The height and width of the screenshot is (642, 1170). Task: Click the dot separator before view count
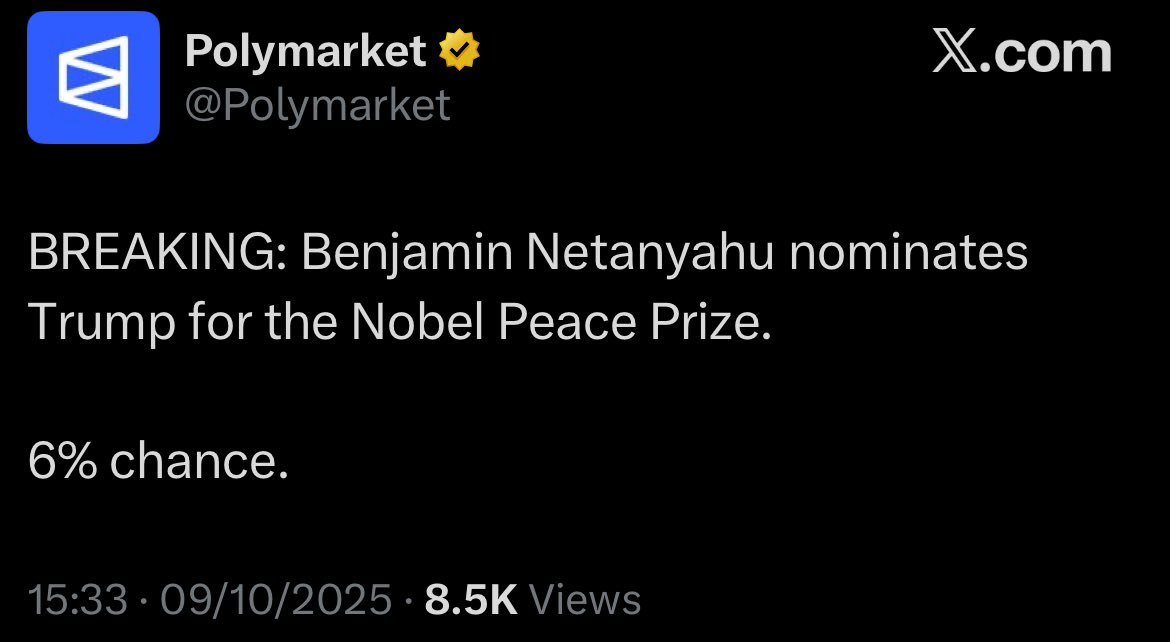(408, 600)
